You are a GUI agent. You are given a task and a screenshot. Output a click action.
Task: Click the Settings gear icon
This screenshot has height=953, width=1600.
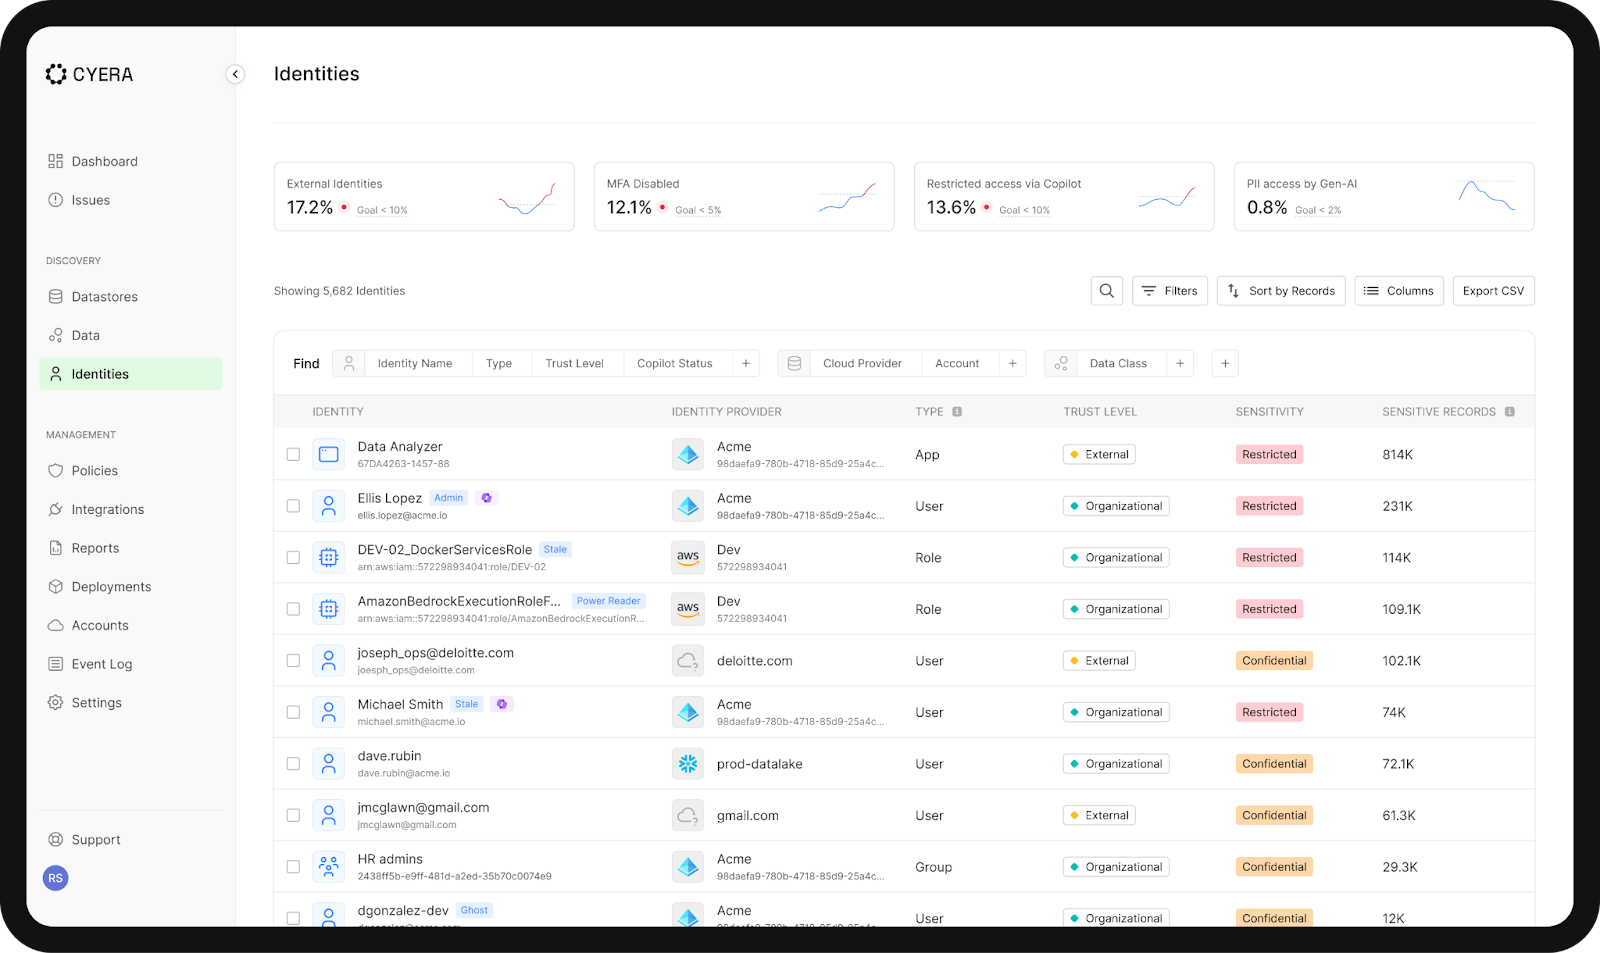tap(56, 703)
